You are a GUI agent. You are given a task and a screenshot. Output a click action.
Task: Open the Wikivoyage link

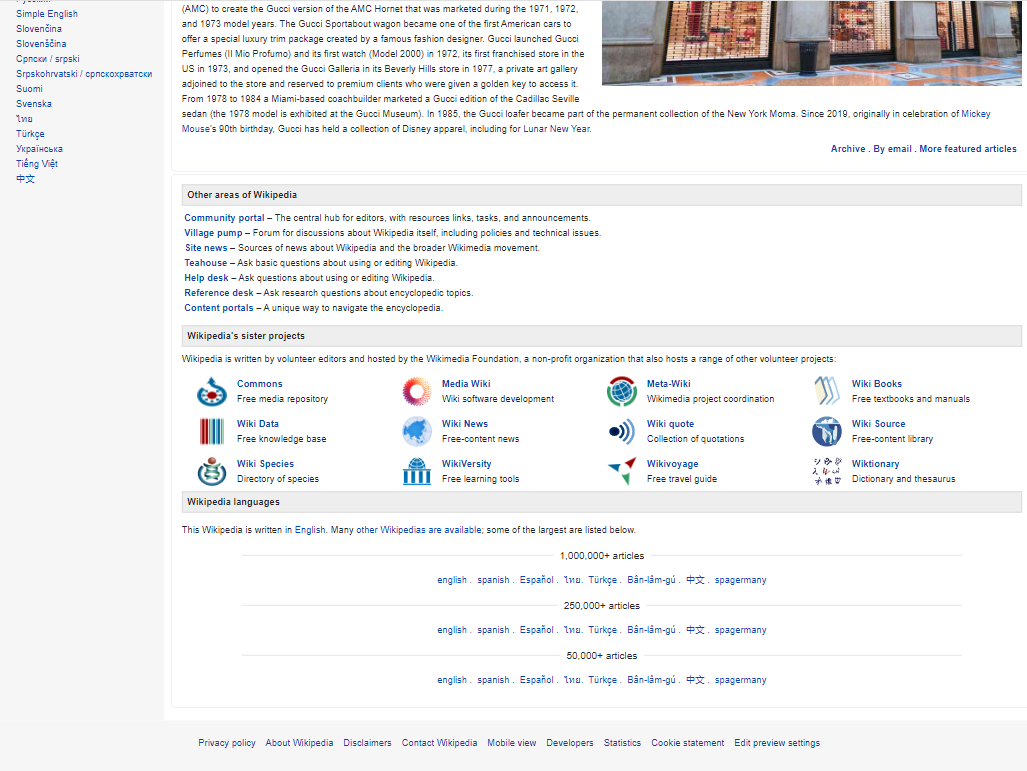(x=673, y=464)
